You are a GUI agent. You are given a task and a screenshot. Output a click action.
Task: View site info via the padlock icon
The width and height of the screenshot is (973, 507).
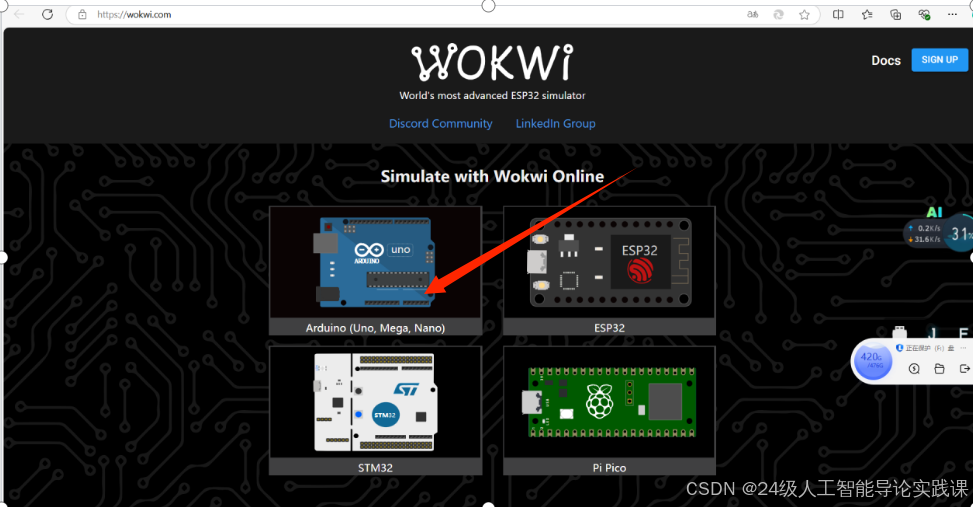82,14
